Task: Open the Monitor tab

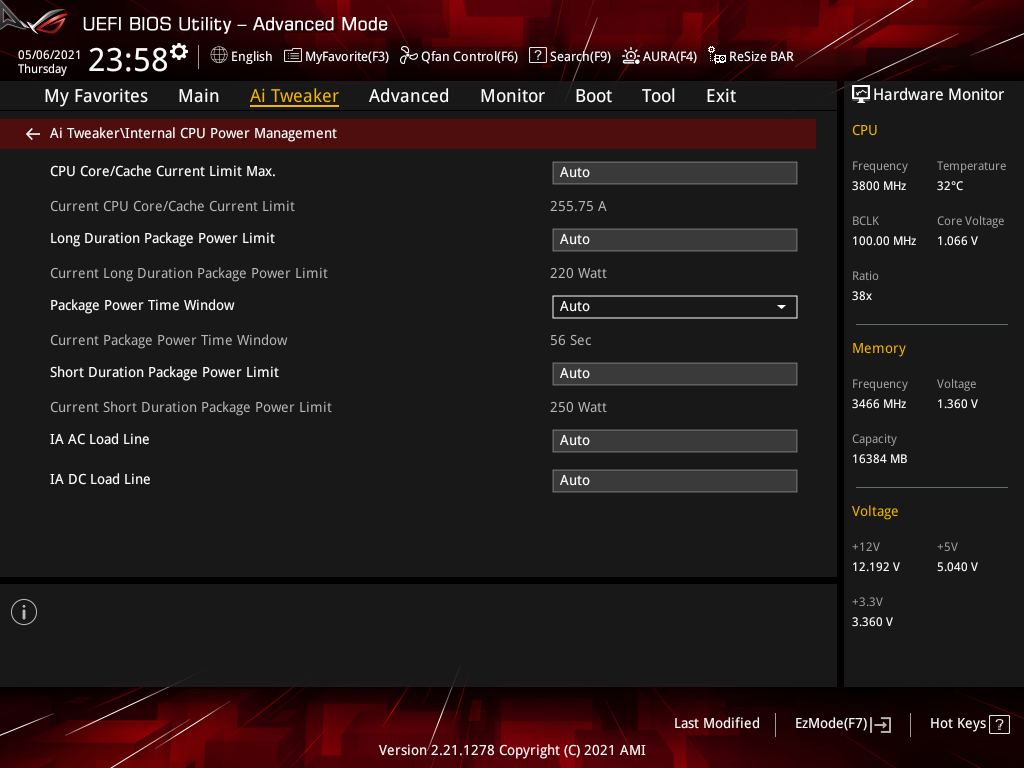Action: (x=513, y=96)
